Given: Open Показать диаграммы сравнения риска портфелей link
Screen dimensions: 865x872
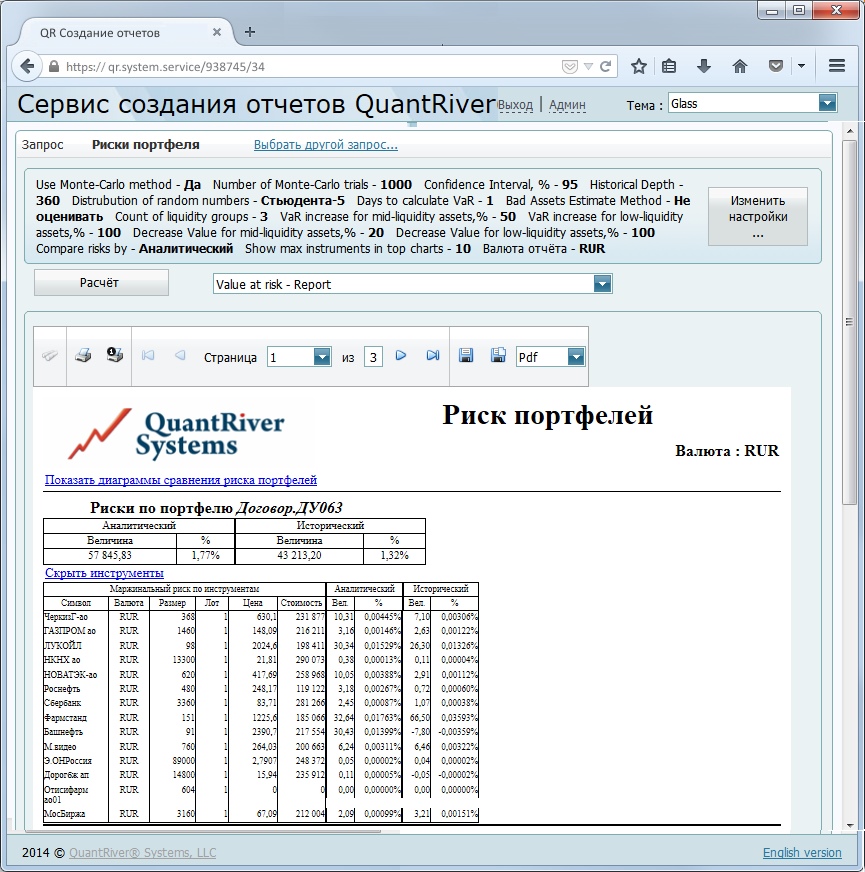Looking at the screenshot, I should 181,479.
